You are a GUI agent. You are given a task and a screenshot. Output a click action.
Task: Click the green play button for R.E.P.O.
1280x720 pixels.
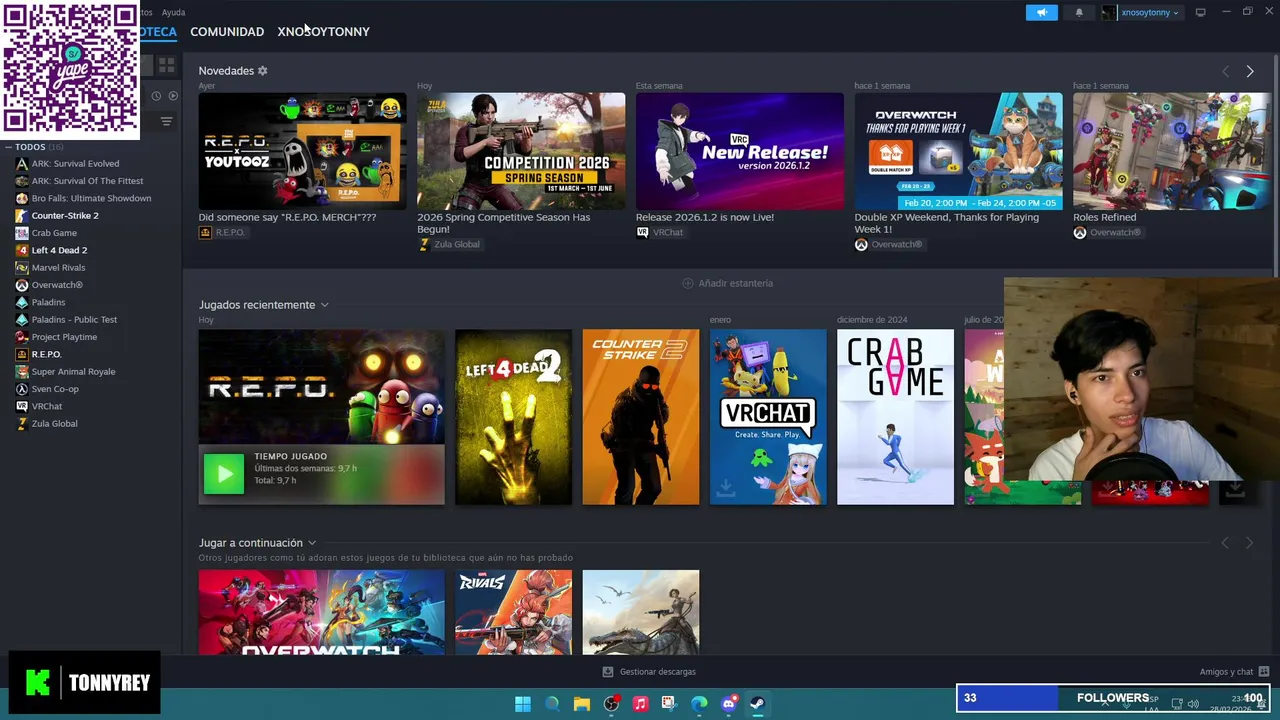pos(224,474)
